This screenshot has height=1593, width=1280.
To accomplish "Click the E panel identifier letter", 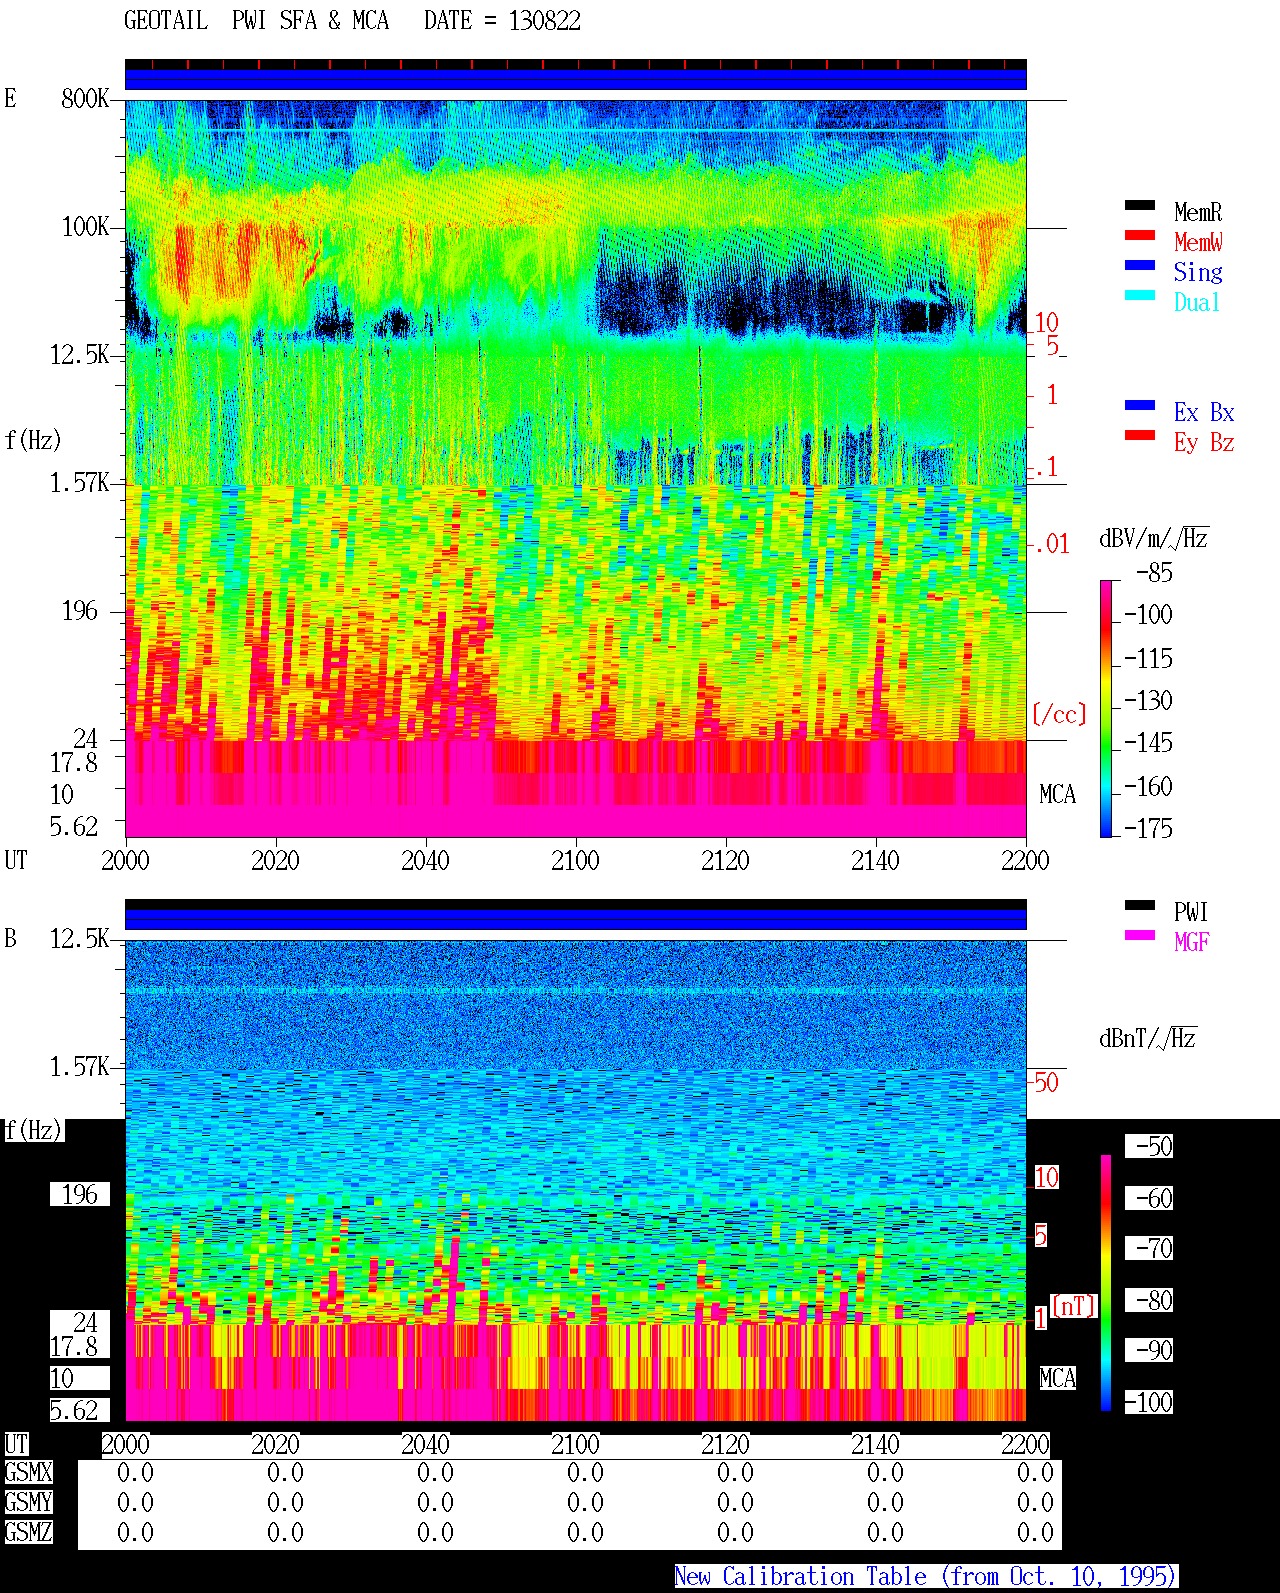I will (x=10, y=99).
